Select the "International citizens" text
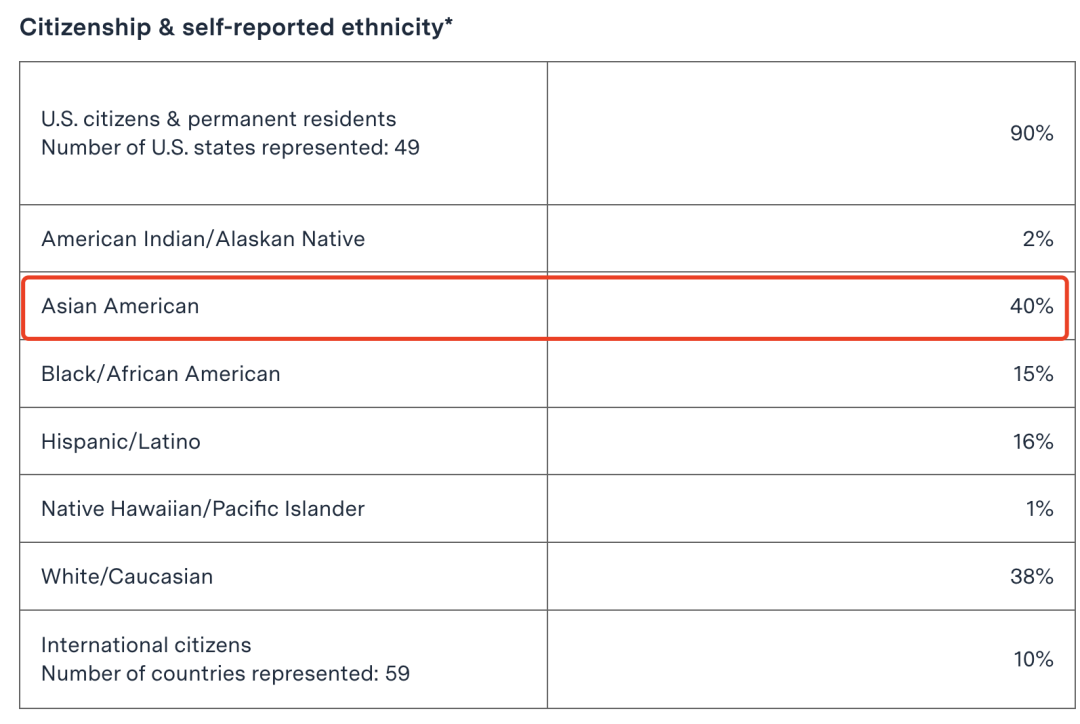Image resolution: width=1080 pixels, height=724 pixels. (x=146, y=645)
